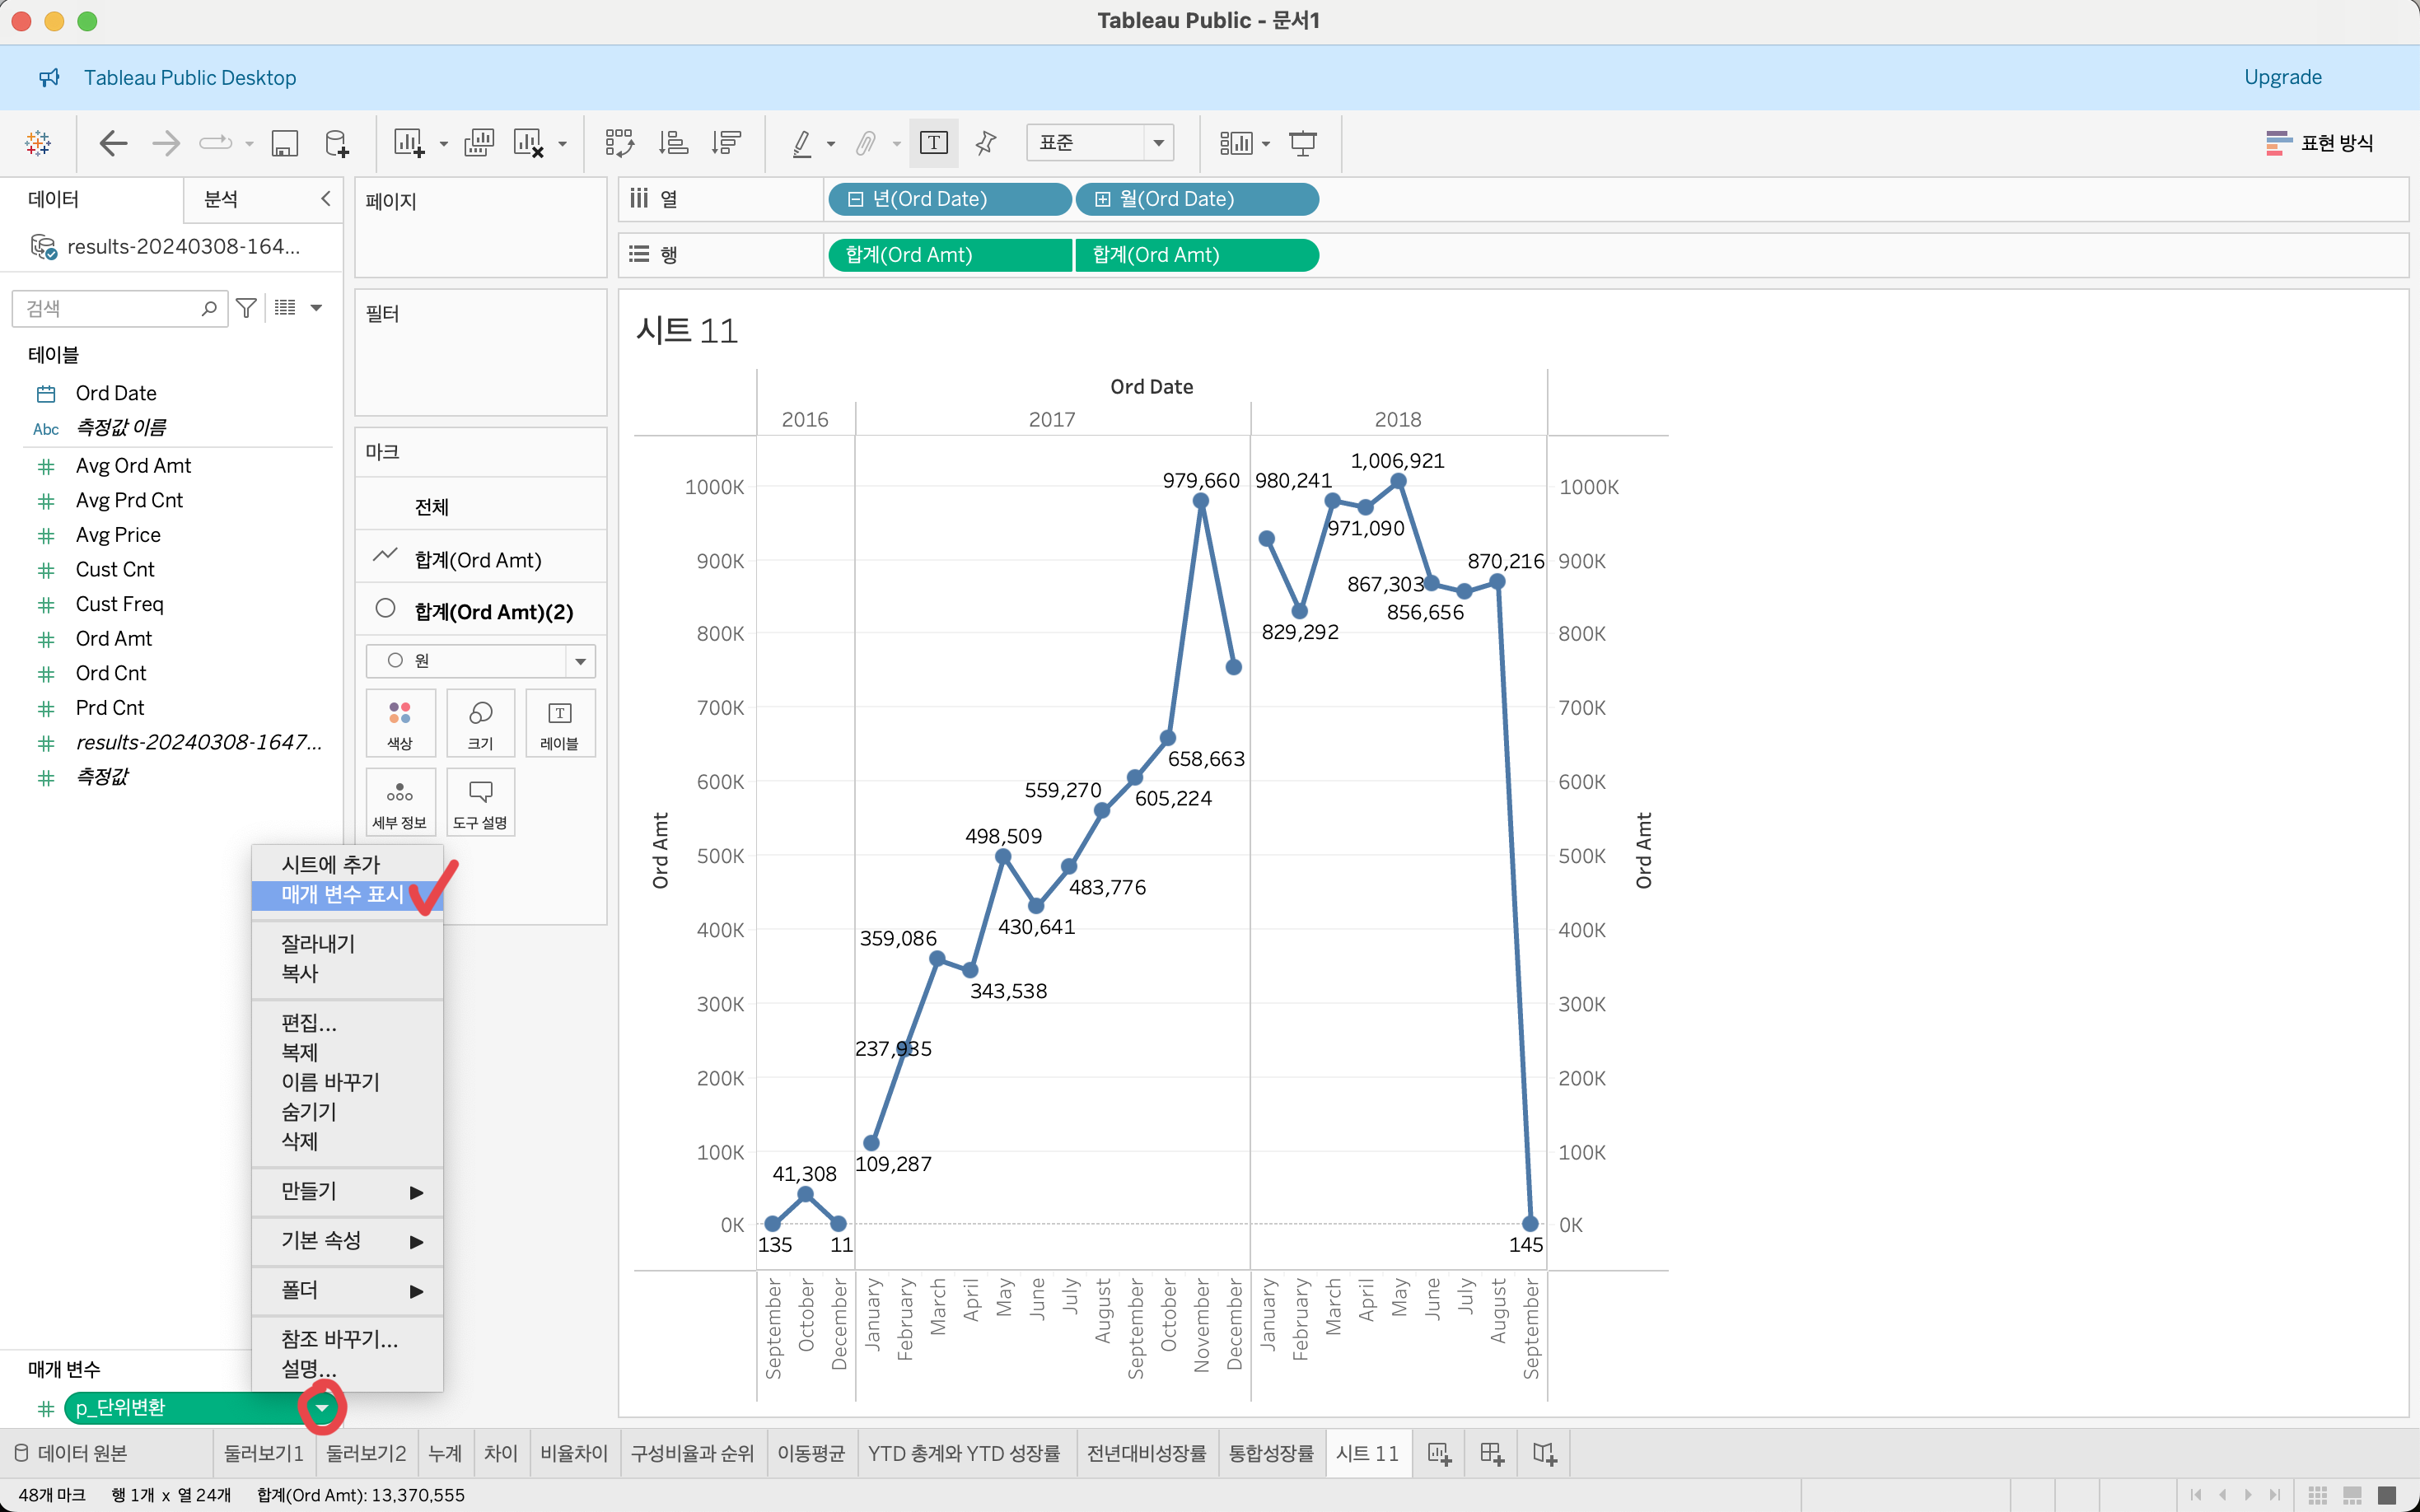This screenshot has width=2420, height=1512.
Task: Expand the month Ord Date pill
Action: (1102, 199)
